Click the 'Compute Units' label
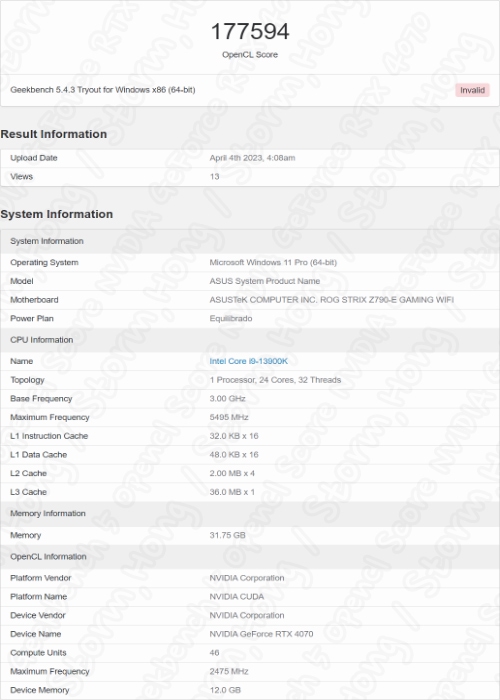 point(38,653)
